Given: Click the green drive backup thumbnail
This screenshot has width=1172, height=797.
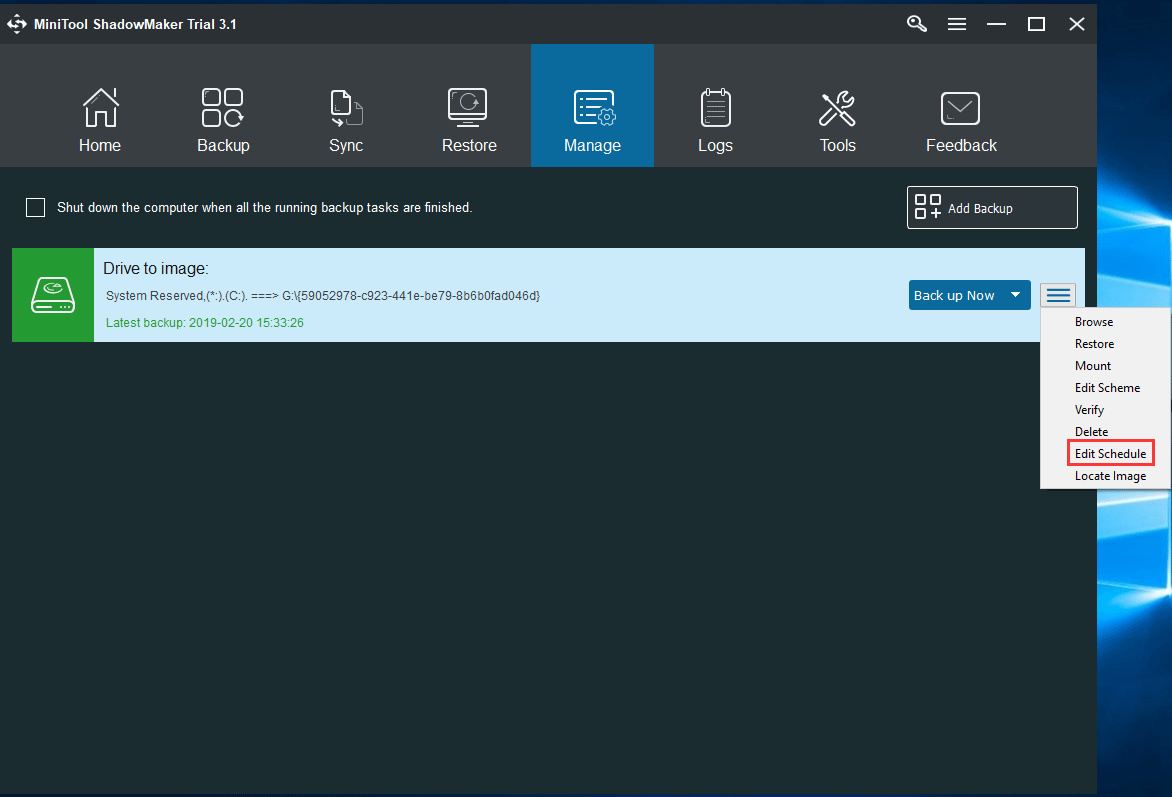Looking at the screenshot, I should click(x=52, y=294).
